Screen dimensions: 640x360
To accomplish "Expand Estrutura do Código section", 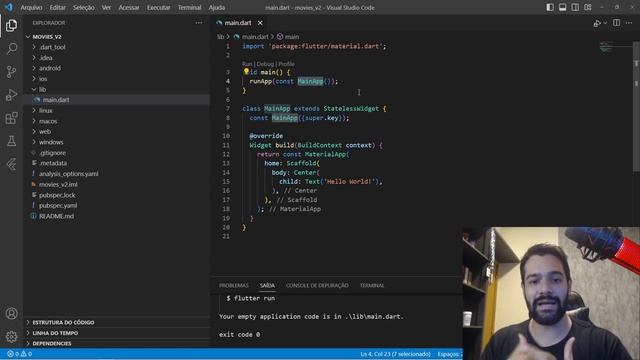I will (x=116, y=322).
